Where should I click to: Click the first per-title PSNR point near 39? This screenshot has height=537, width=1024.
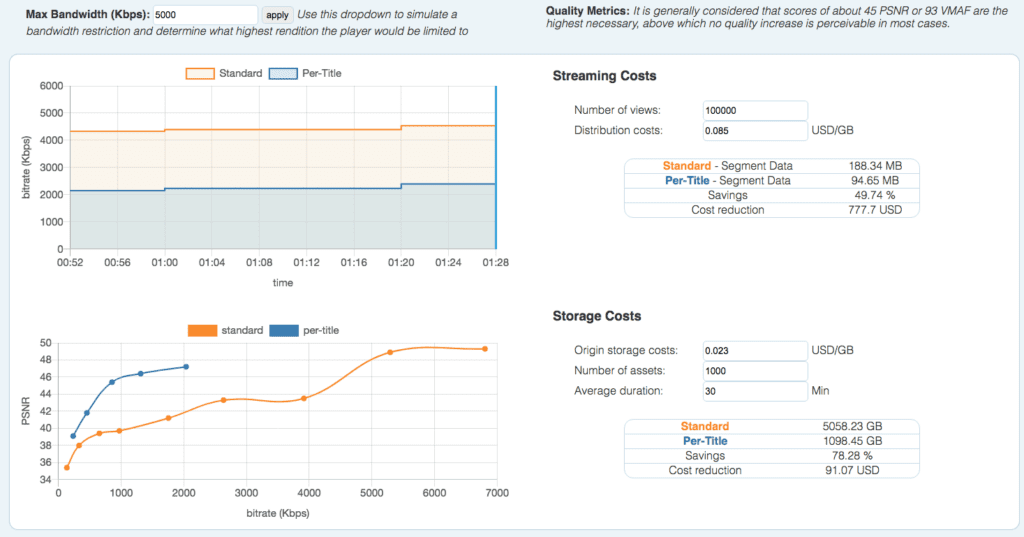pos(73,436)
